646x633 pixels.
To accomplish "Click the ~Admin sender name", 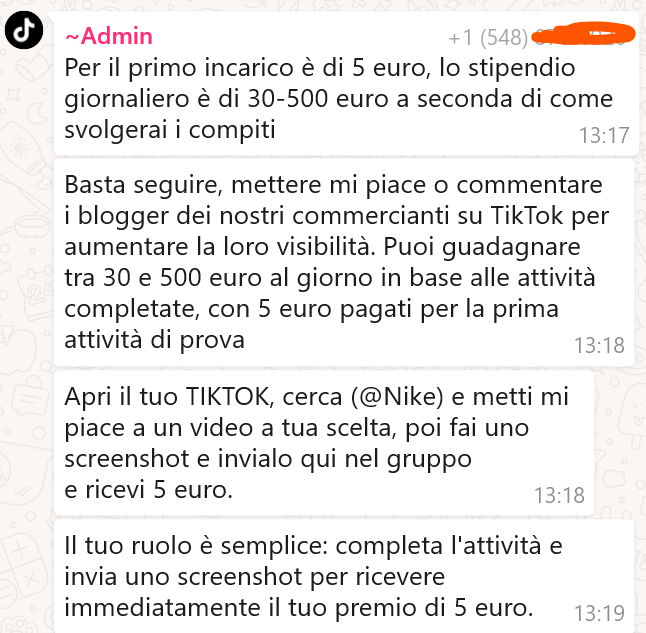I will (109, 36).
